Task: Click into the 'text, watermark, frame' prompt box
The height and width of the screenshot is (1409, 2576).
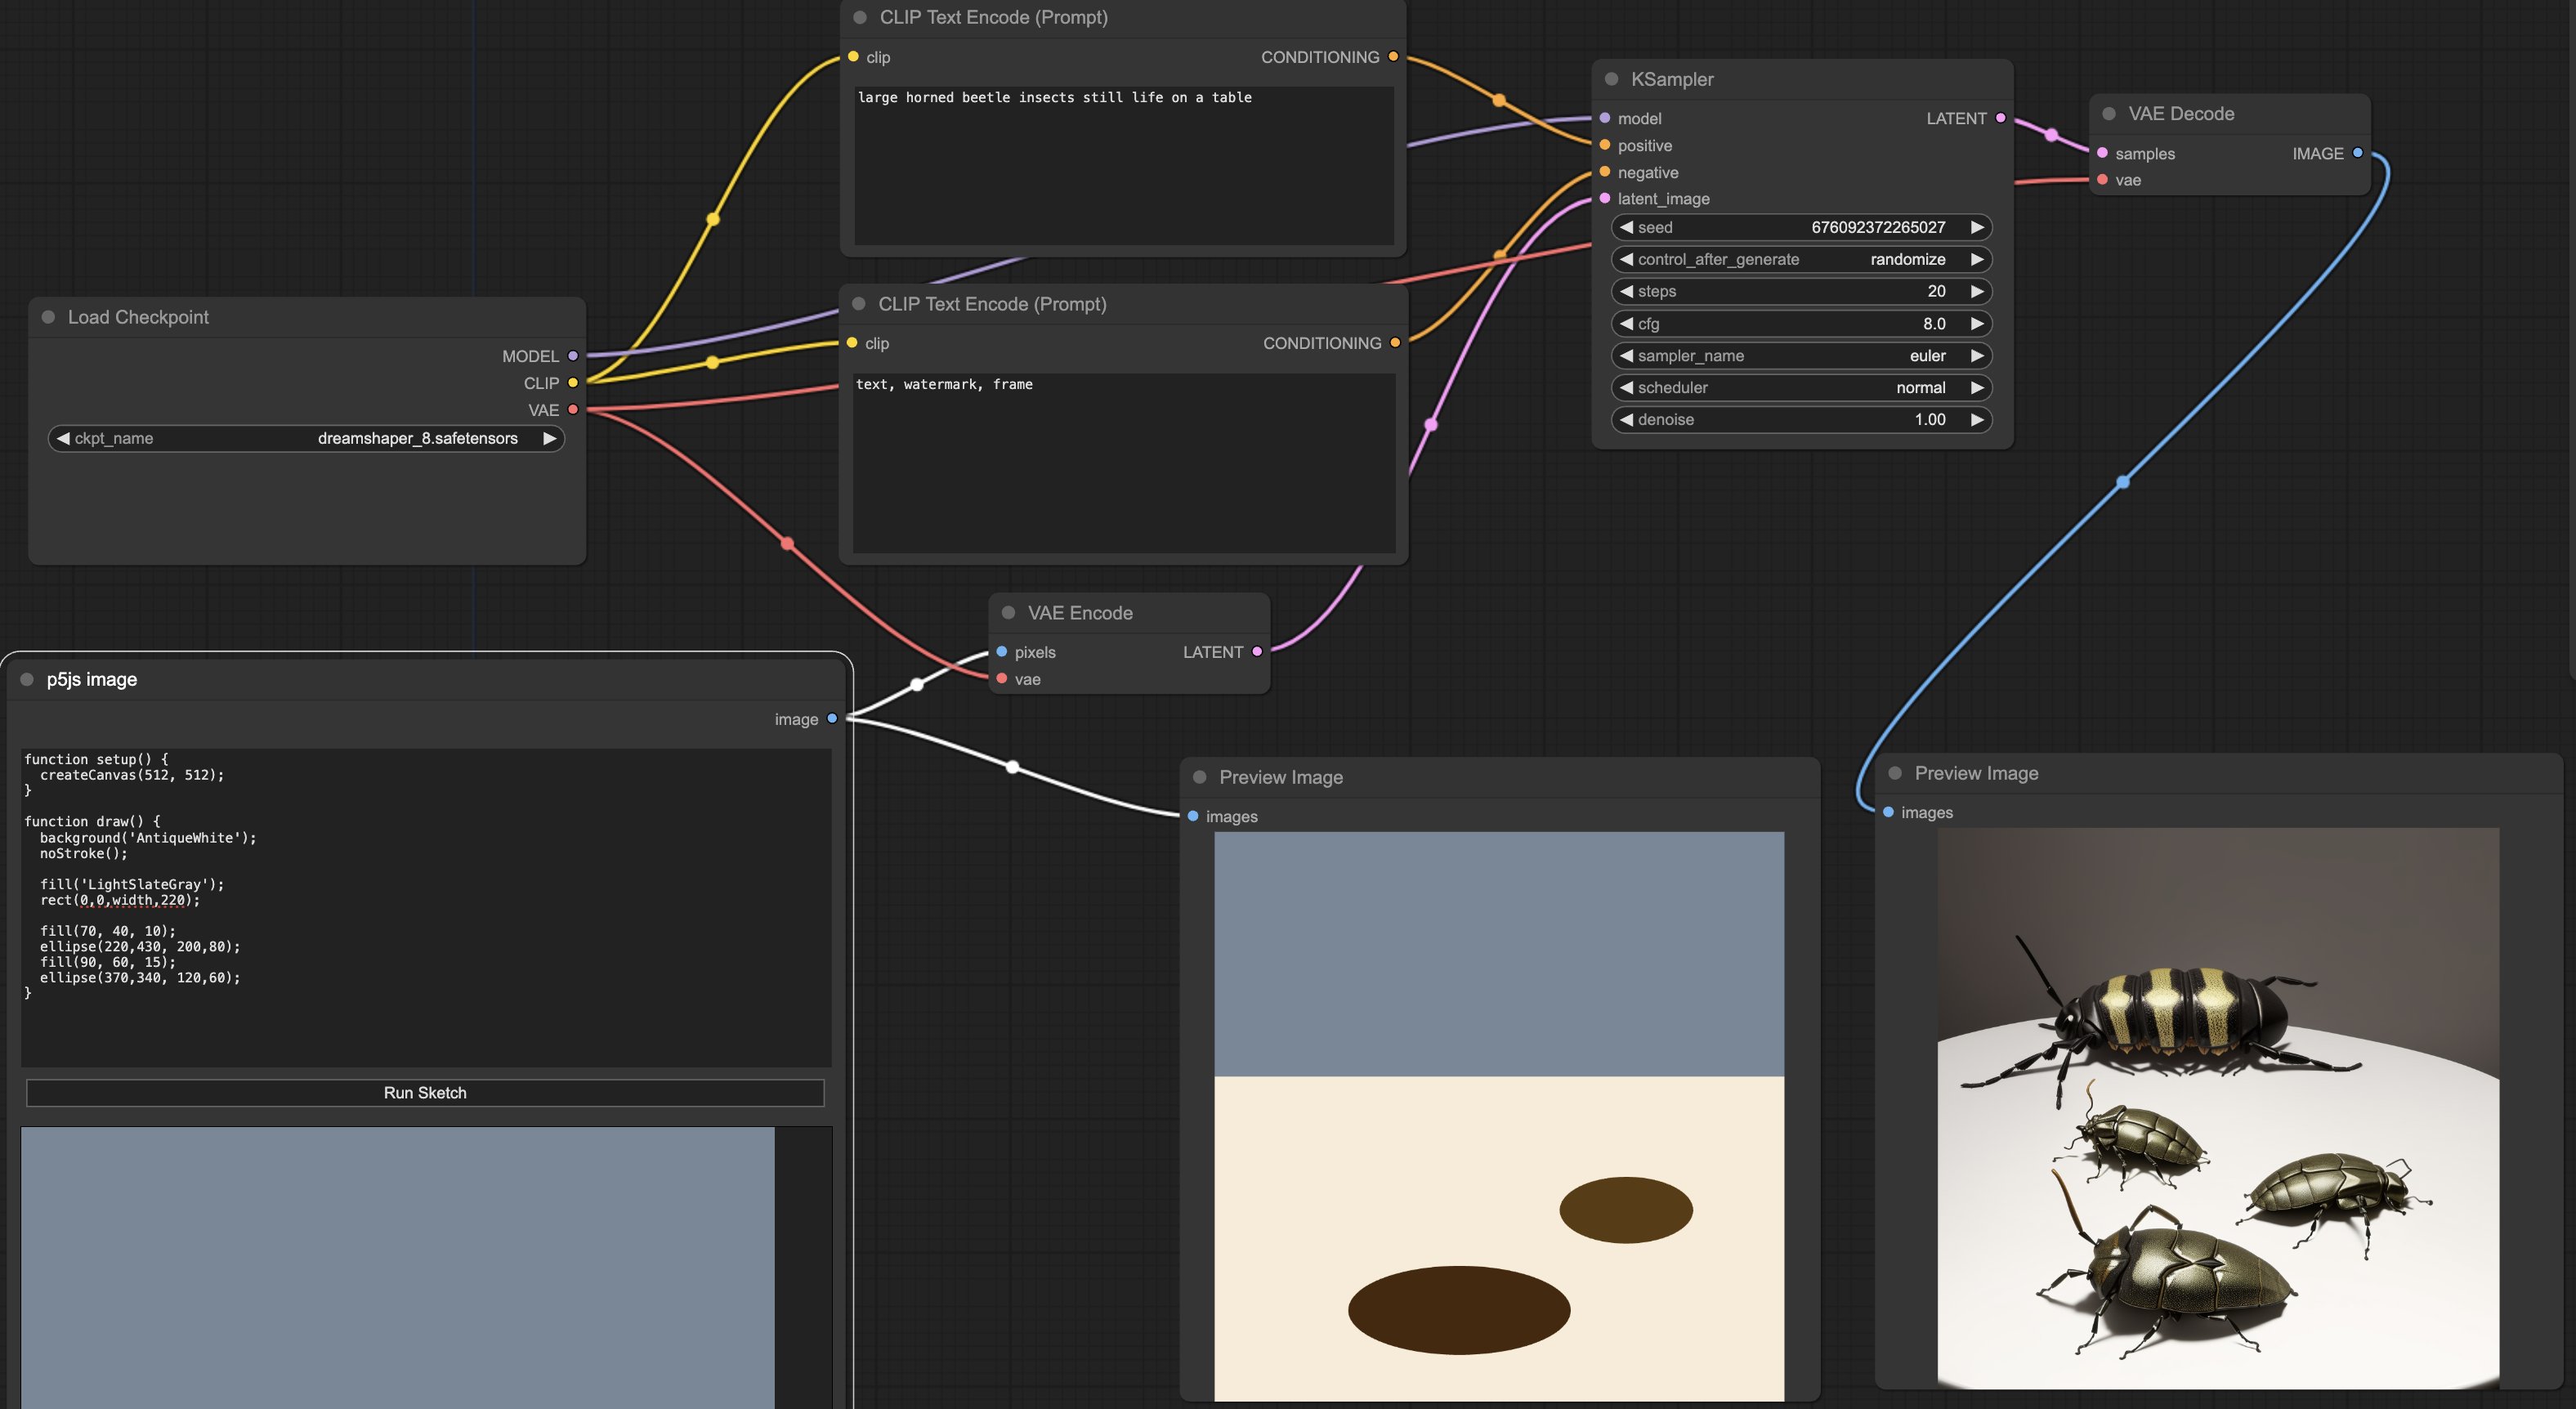Action: (x=1124, y=463)
